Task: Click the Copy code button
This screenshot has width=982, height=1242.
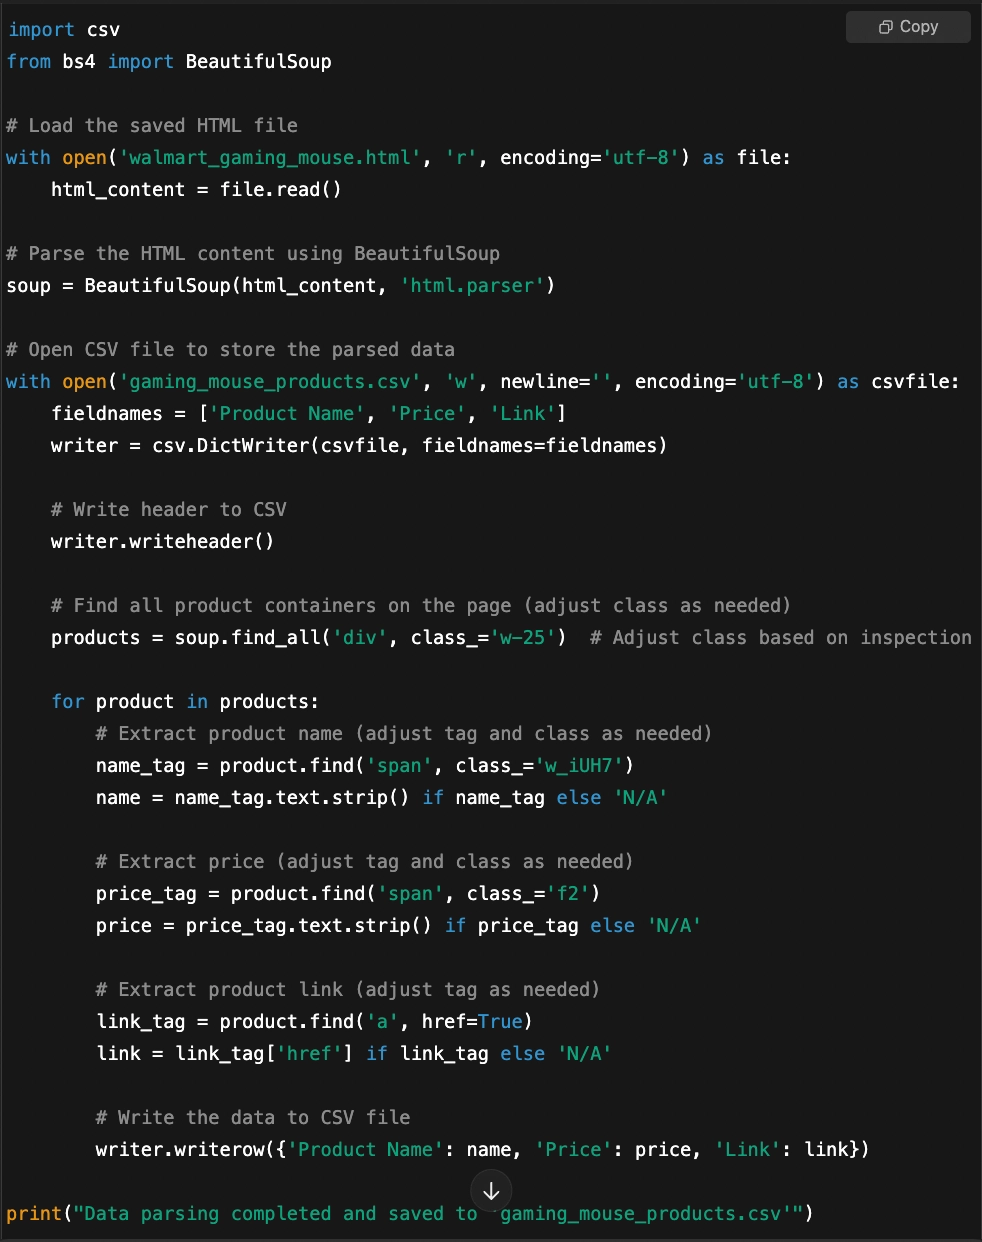Action: pos(908,27)
